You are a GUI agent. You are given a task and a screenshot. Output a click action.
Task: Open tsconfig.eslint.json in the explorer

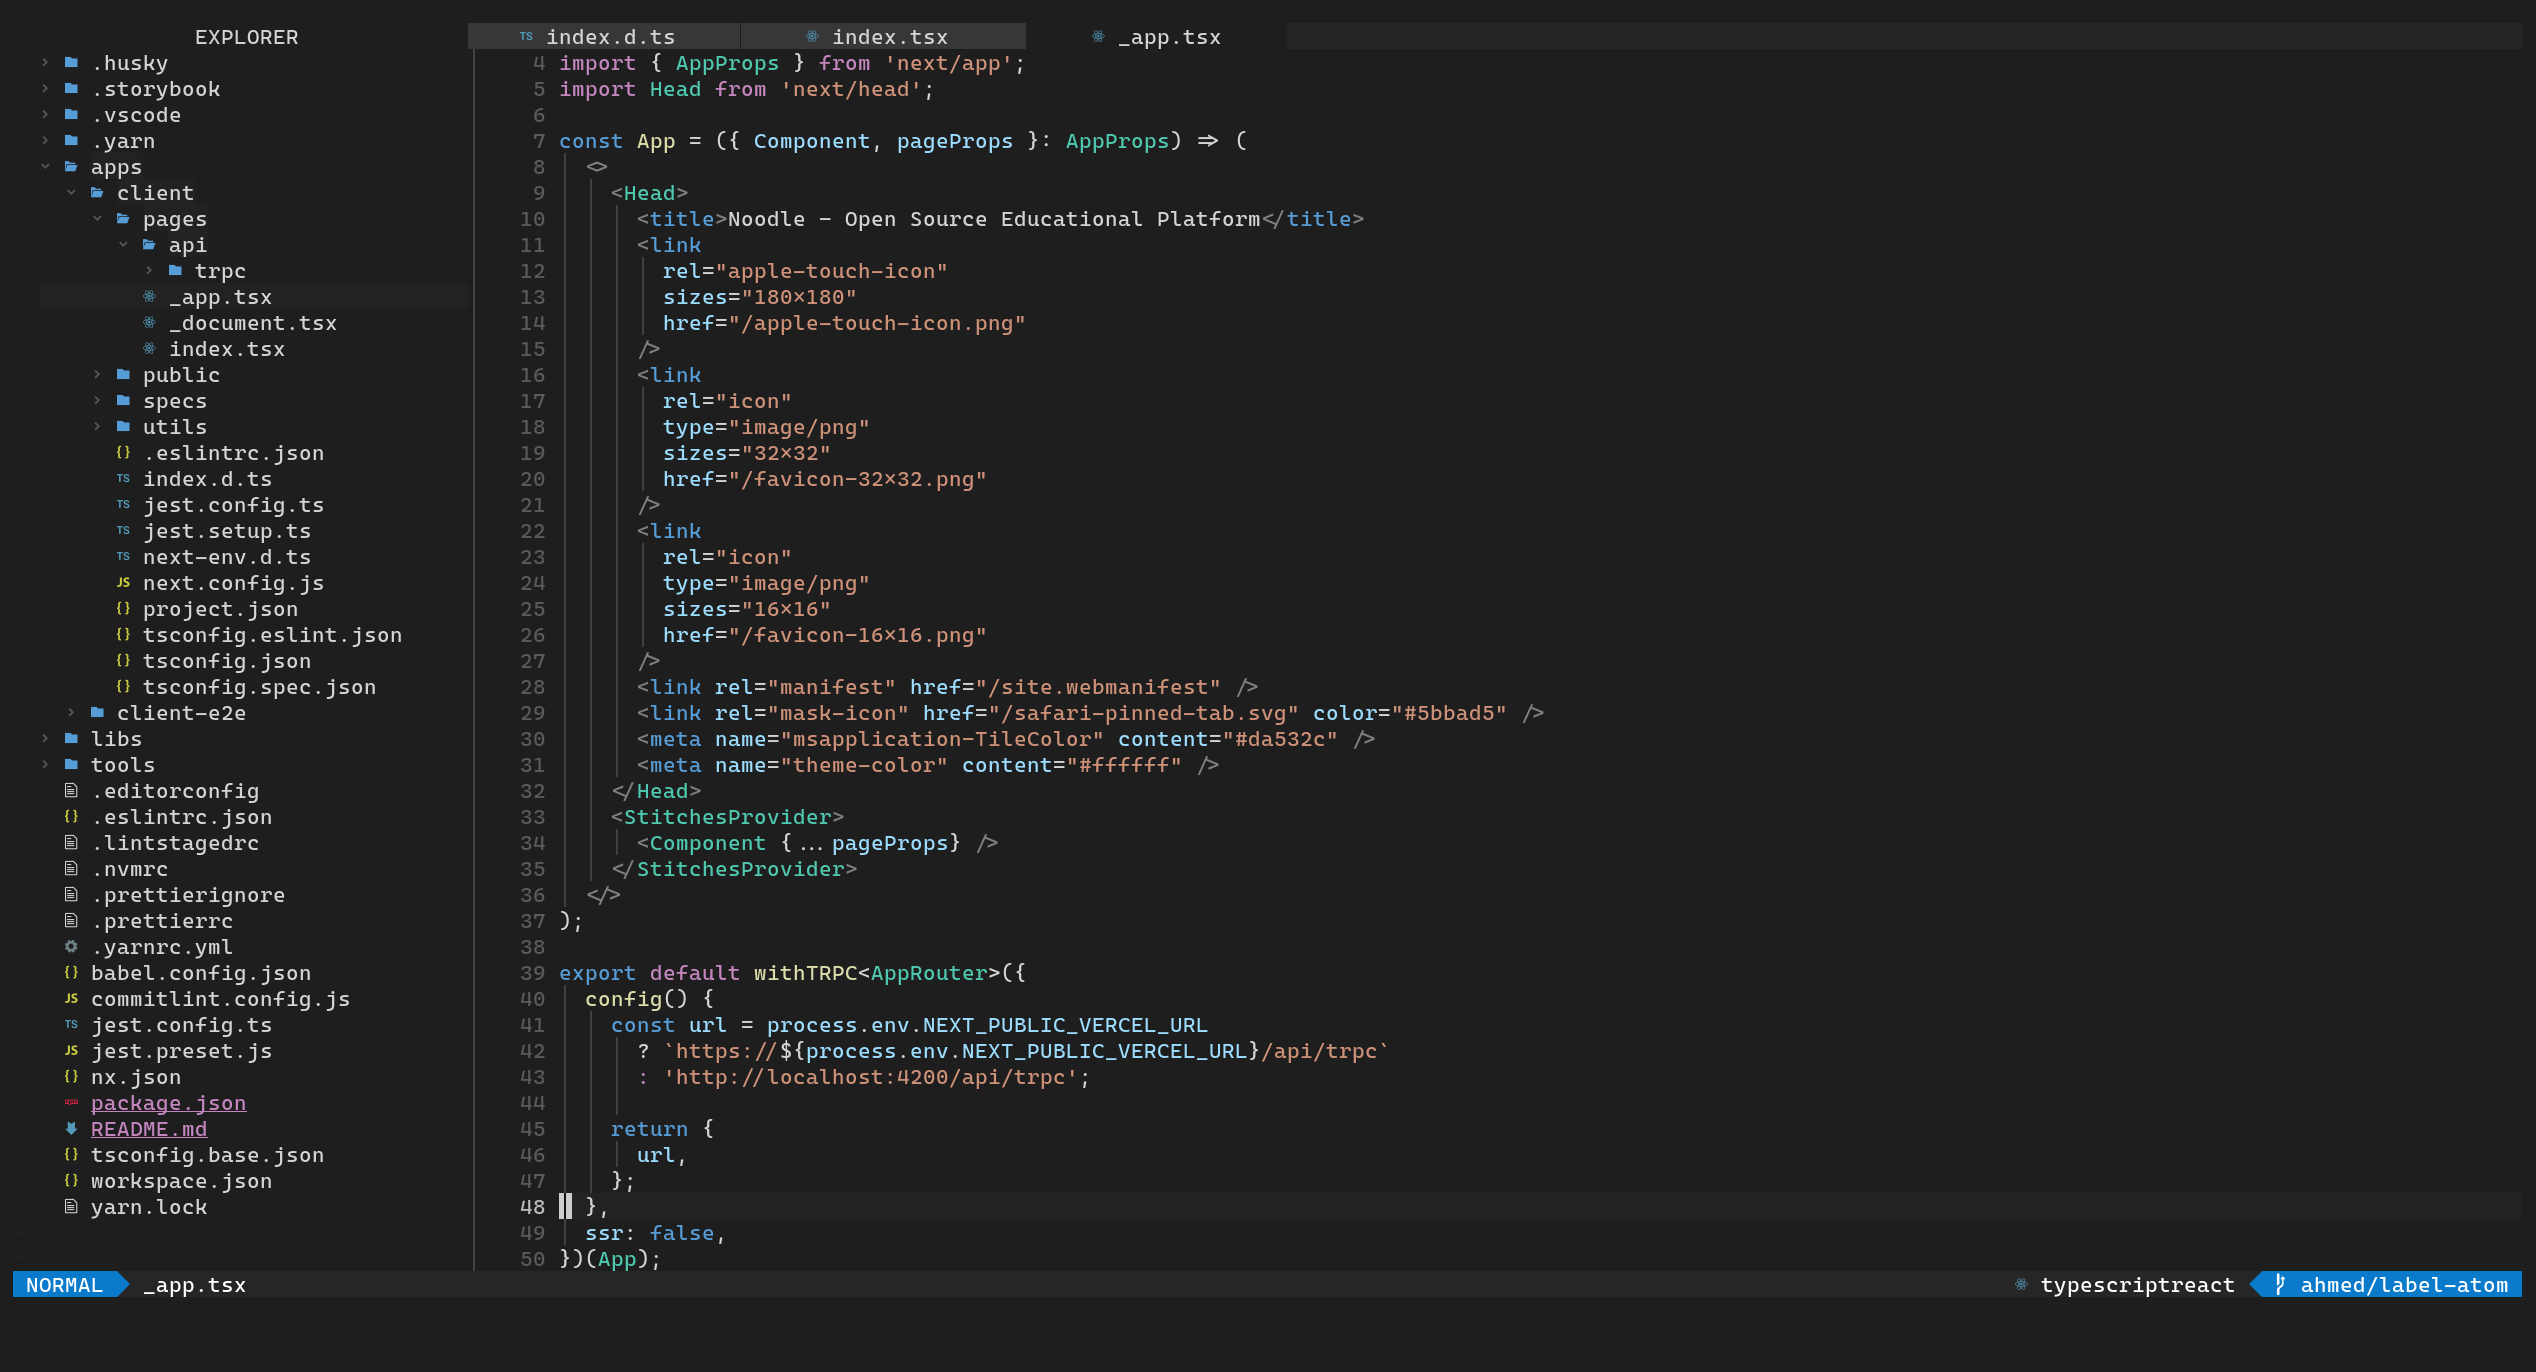pyautogui.click(x=272, y=635)
